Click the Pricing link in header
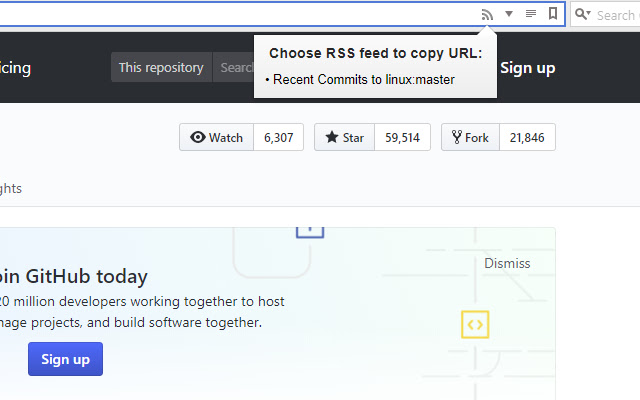Screen dimensions: 640x400 pyautogui.click(x=15, y=68)
